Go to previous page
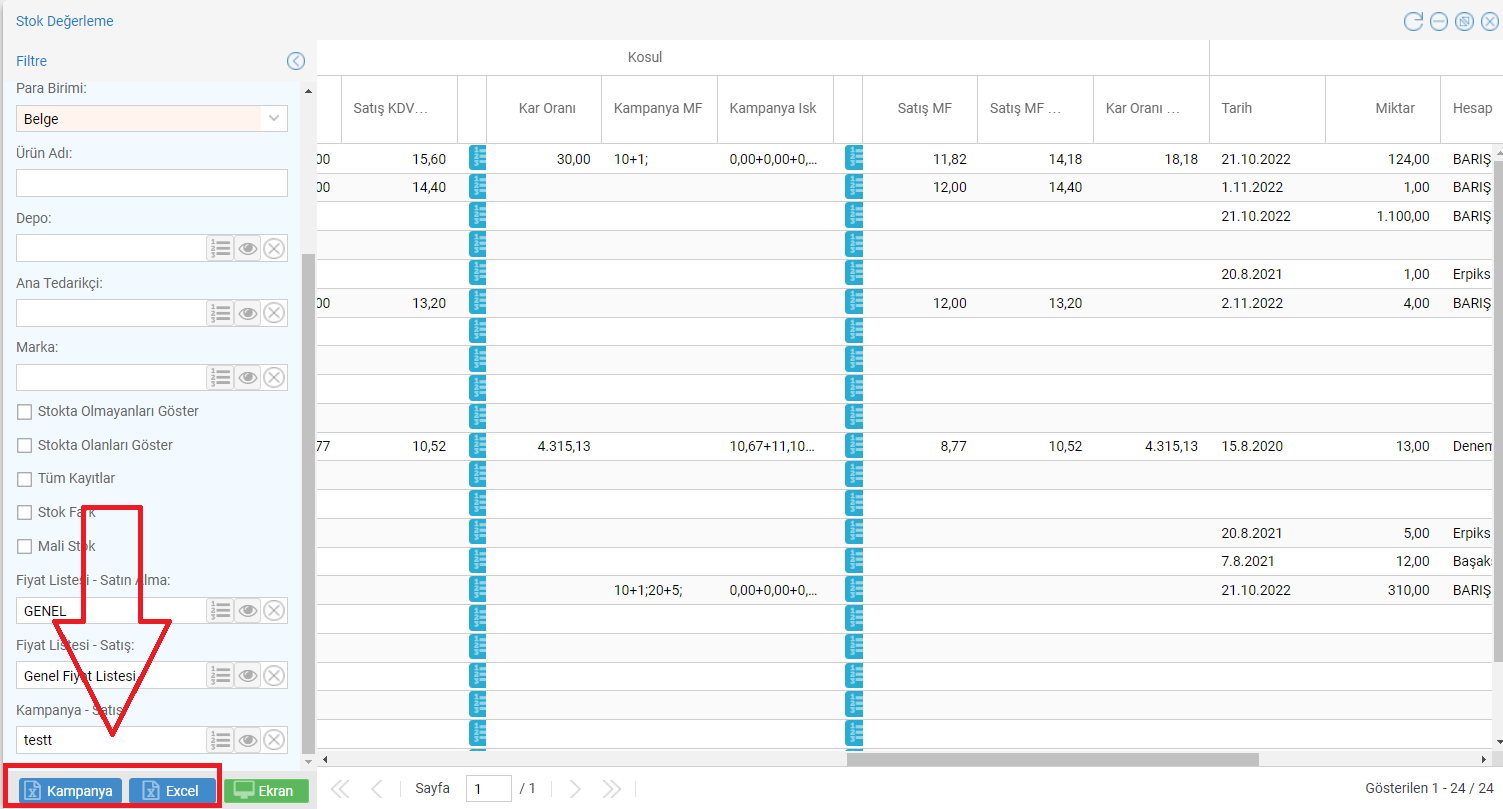 376,789
